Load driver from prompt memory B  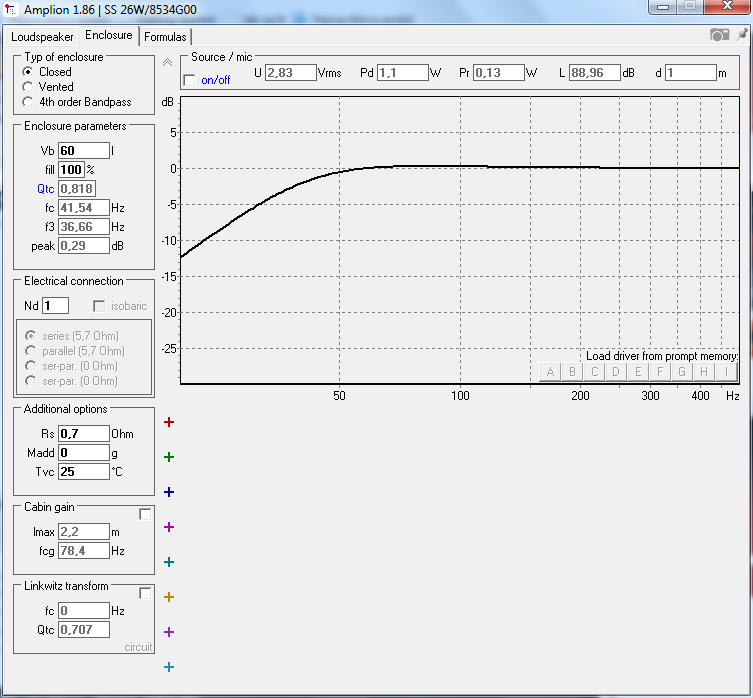point(572,372)
